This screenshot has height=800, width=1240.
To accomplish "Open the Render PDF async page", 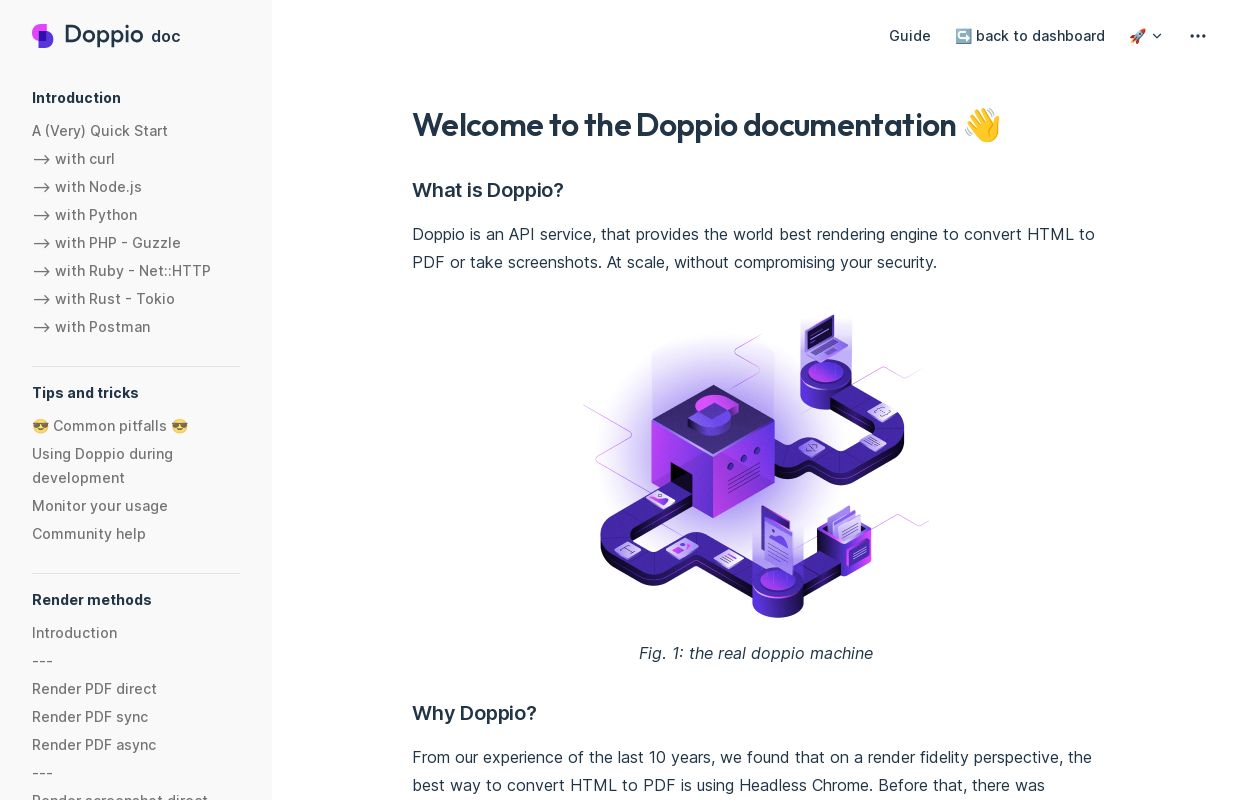I will (94, 745).
